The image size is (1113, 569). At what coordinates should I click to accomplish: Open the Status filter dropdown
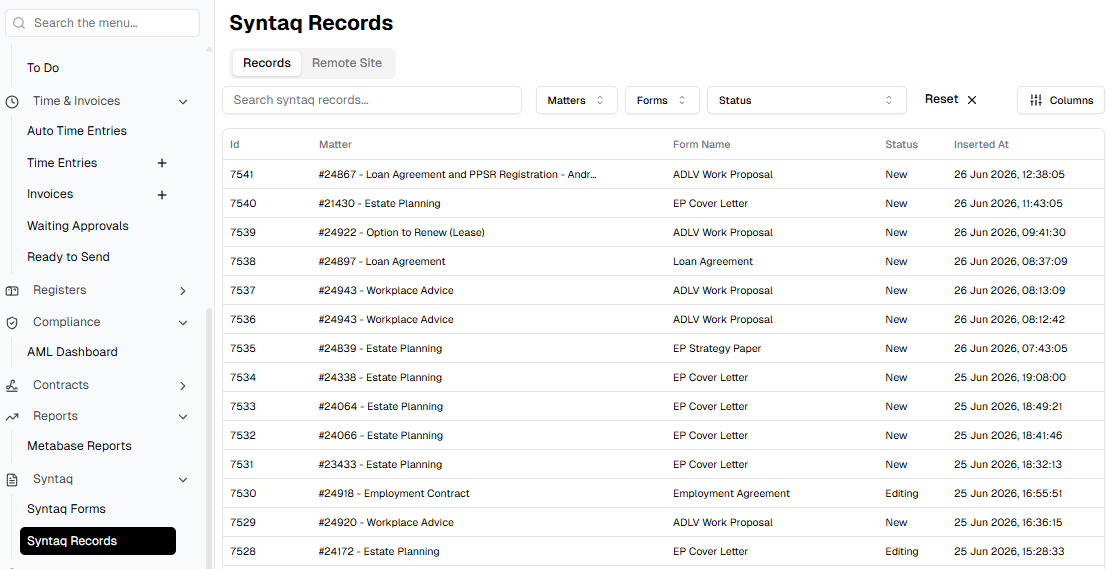[806, 100]
